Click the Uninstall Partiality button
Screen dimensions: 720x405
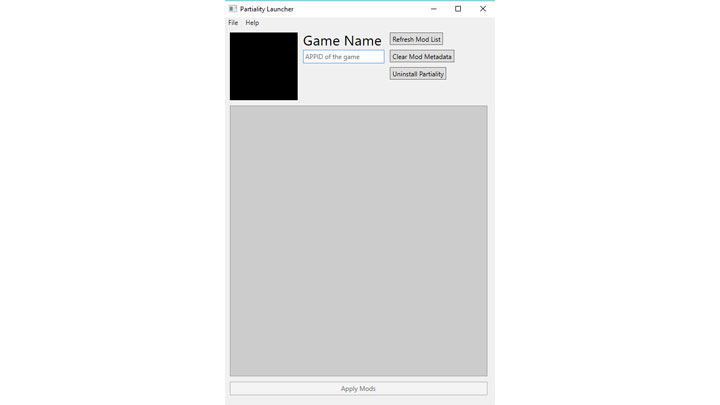point(418,74)
